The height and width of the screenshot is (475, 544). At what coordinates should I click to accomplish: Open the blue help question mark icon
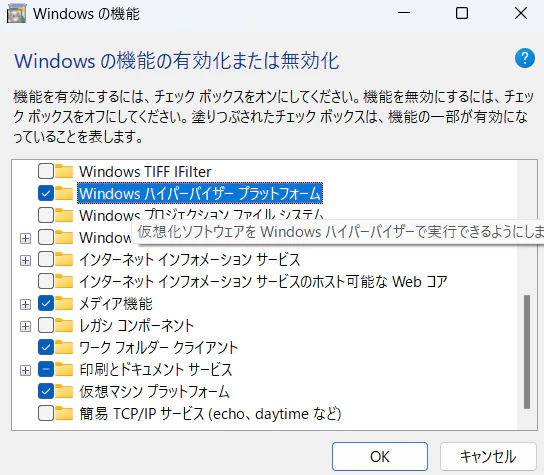[x=525, y=58]
